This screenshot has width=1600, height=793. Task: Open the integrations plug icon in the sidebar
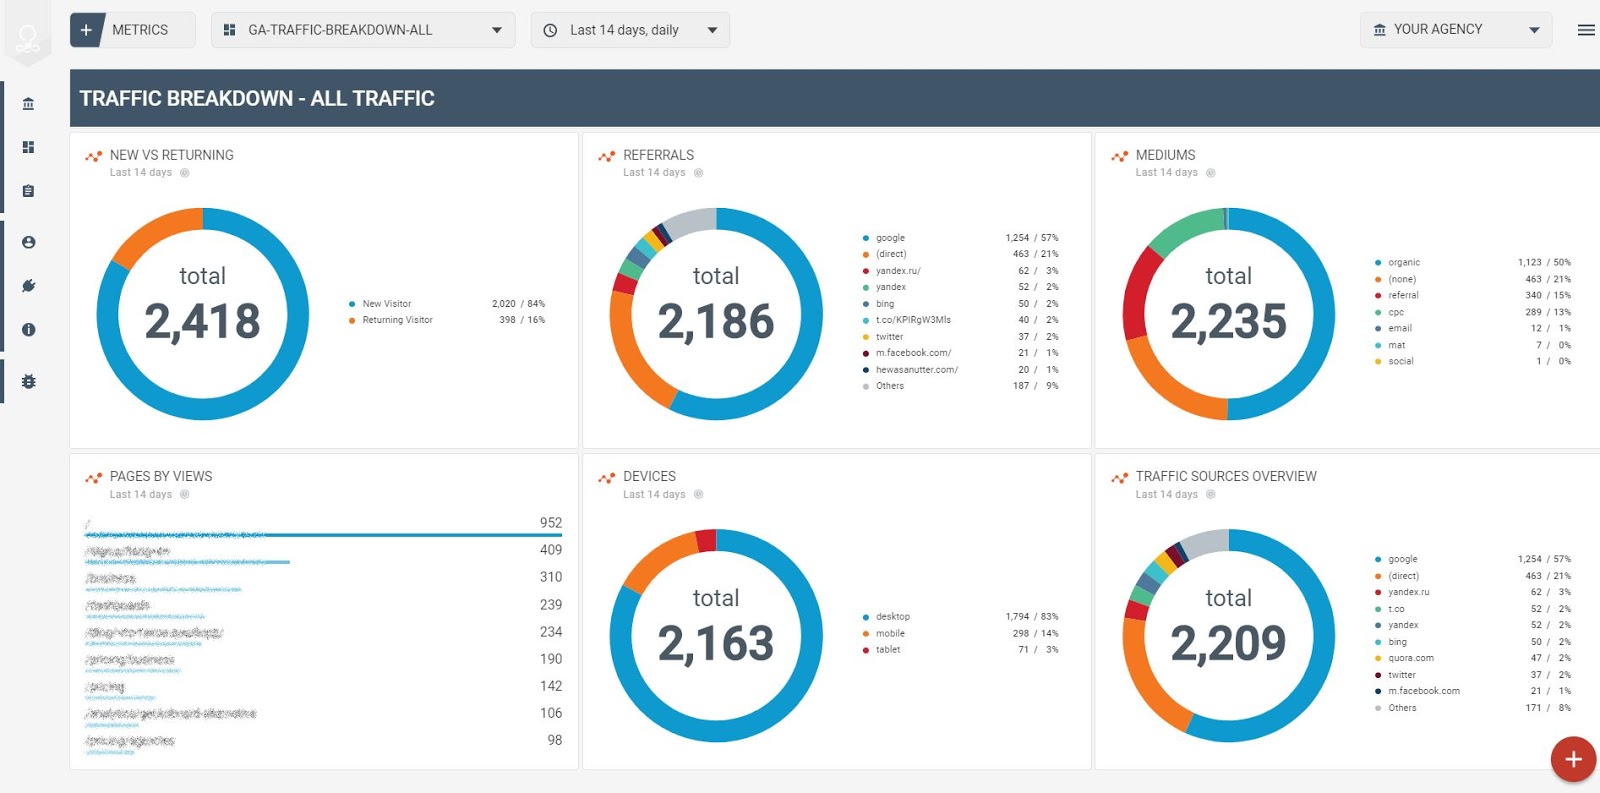28,286
